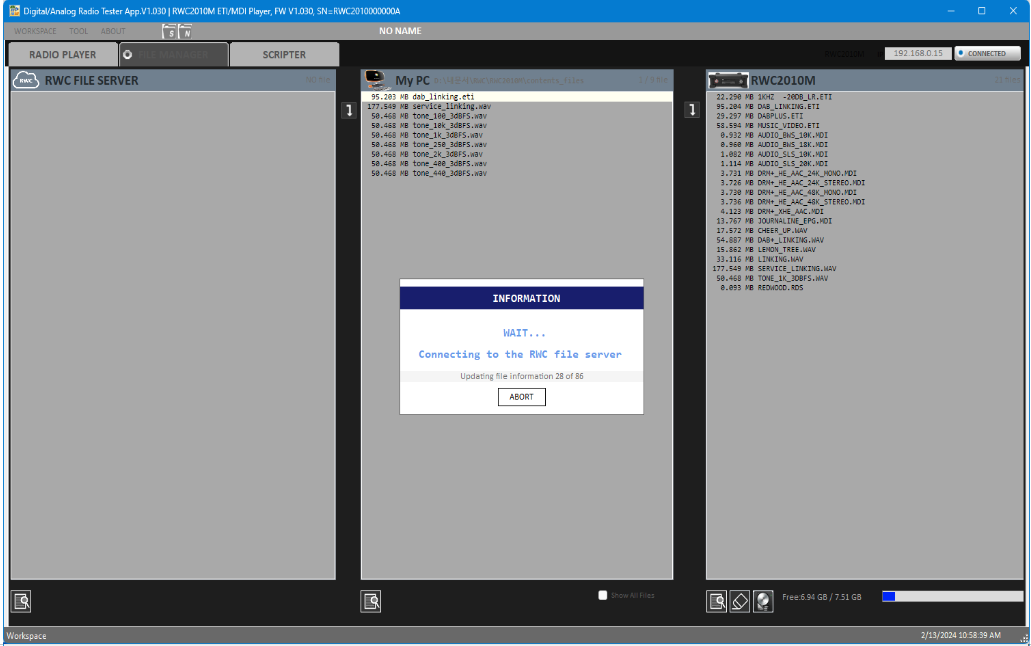The height and width of the screenshot is (646, 1031).
Task: Toggle the CONNECTED status button
Action: pyautogui.click(x=986, y=53)
